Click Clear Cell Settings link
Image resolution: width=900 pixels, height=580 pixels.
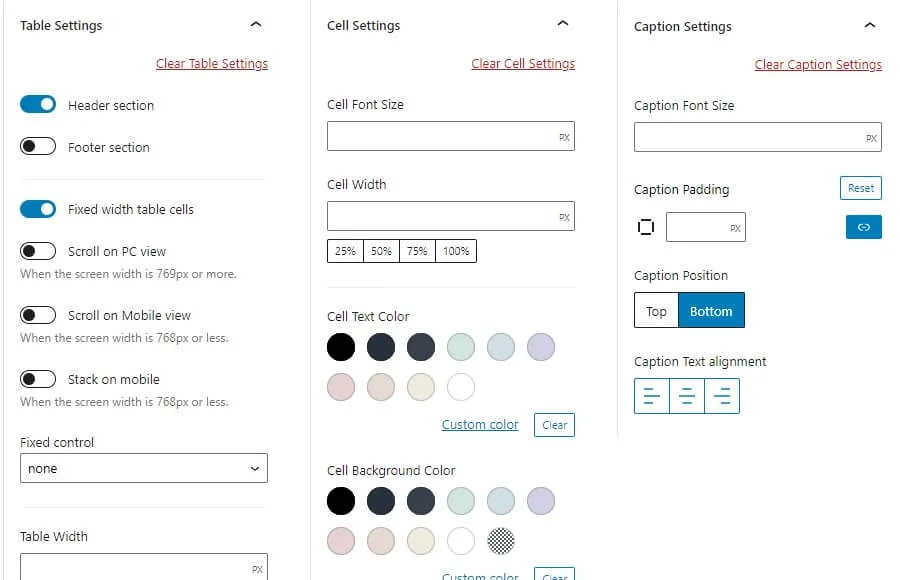pos(523,64)
